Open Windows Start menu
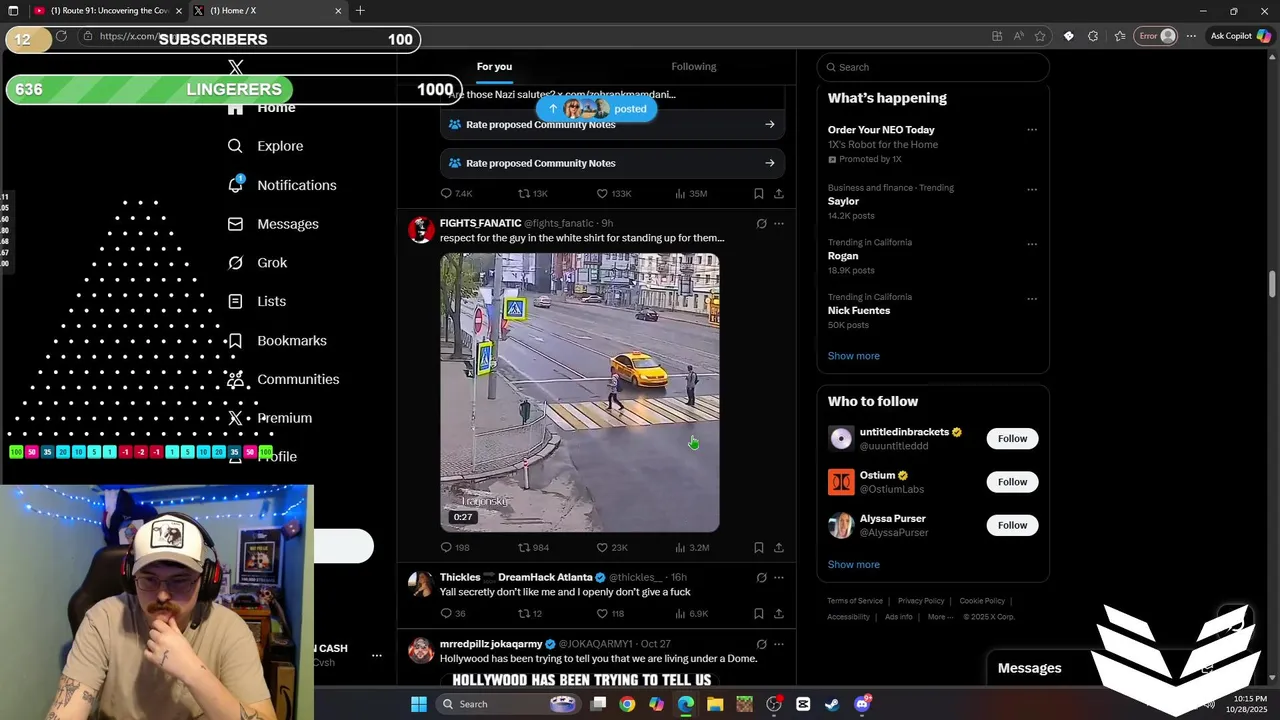This screenshot has height=720, width=1280. point(419,704)
